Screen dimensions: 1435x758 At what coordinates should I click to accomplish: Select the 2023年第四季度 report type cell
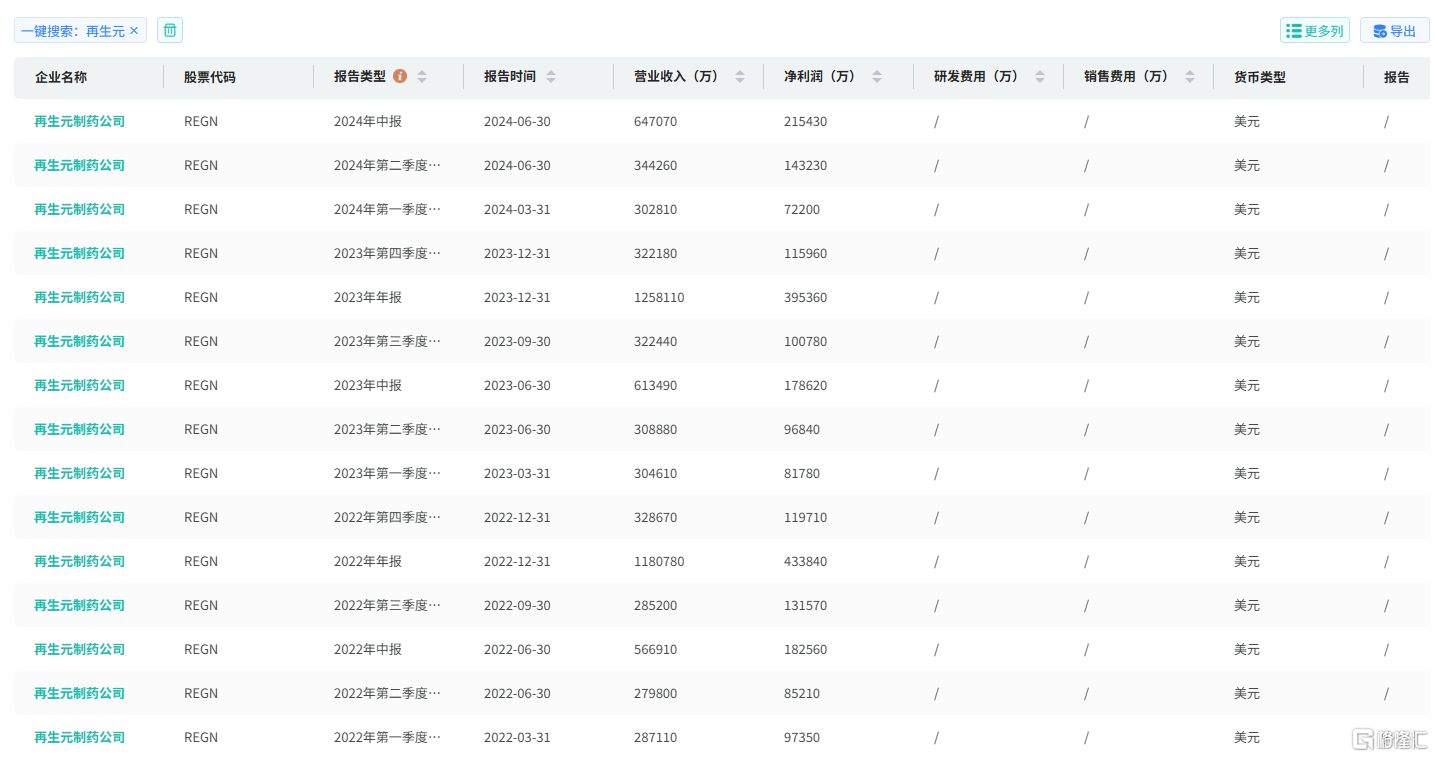point(387,253)
